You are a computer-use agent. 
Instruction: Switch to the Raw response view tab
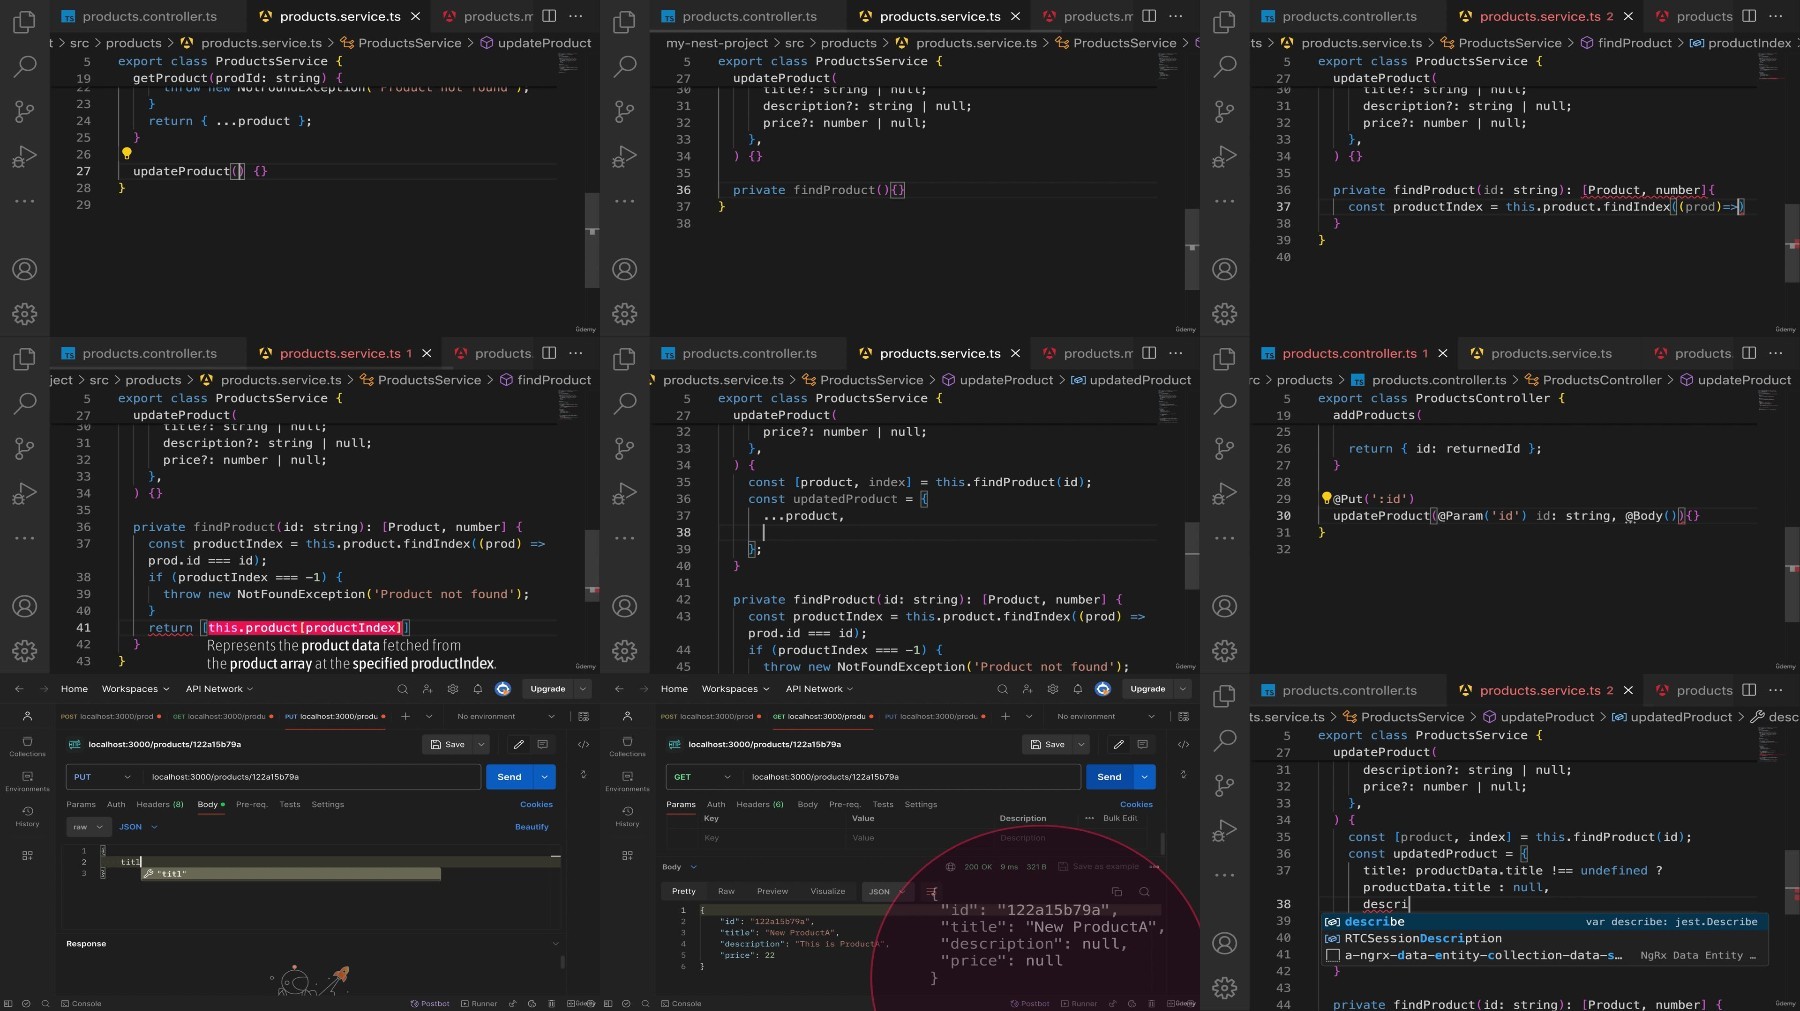(726, 891)
